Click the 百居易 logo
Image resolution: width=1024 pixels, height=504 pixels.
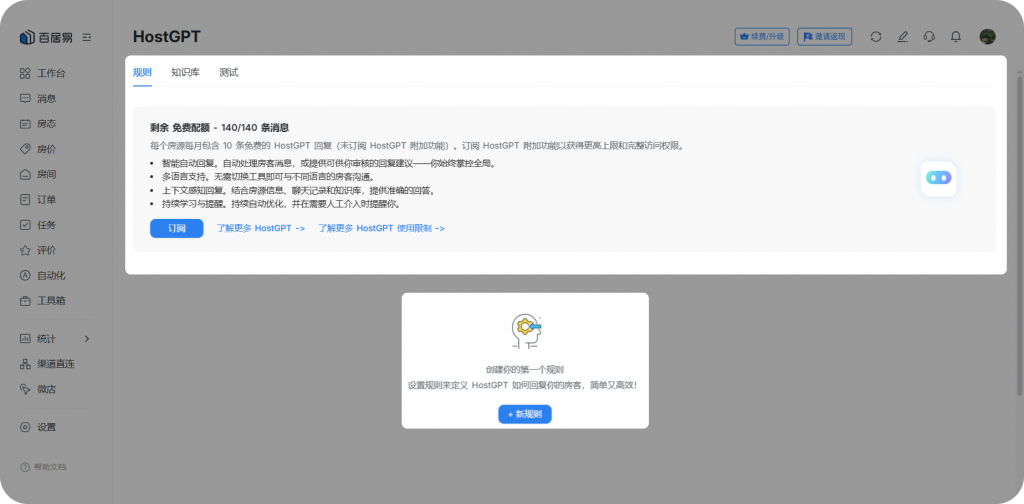click(46, 37)
